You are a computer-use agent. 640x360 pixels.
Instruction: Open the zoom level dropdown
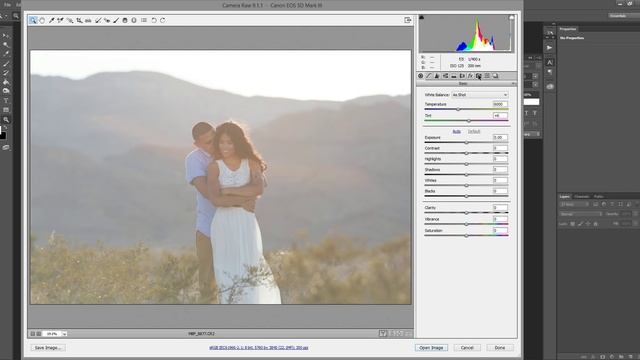[64, 334]
